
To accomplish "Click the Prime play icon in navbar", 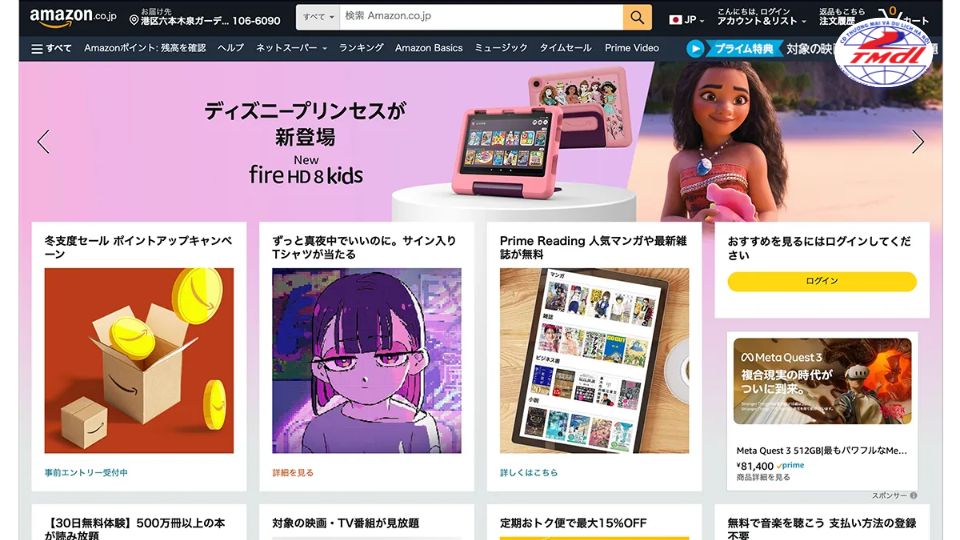I will (695, 48).
